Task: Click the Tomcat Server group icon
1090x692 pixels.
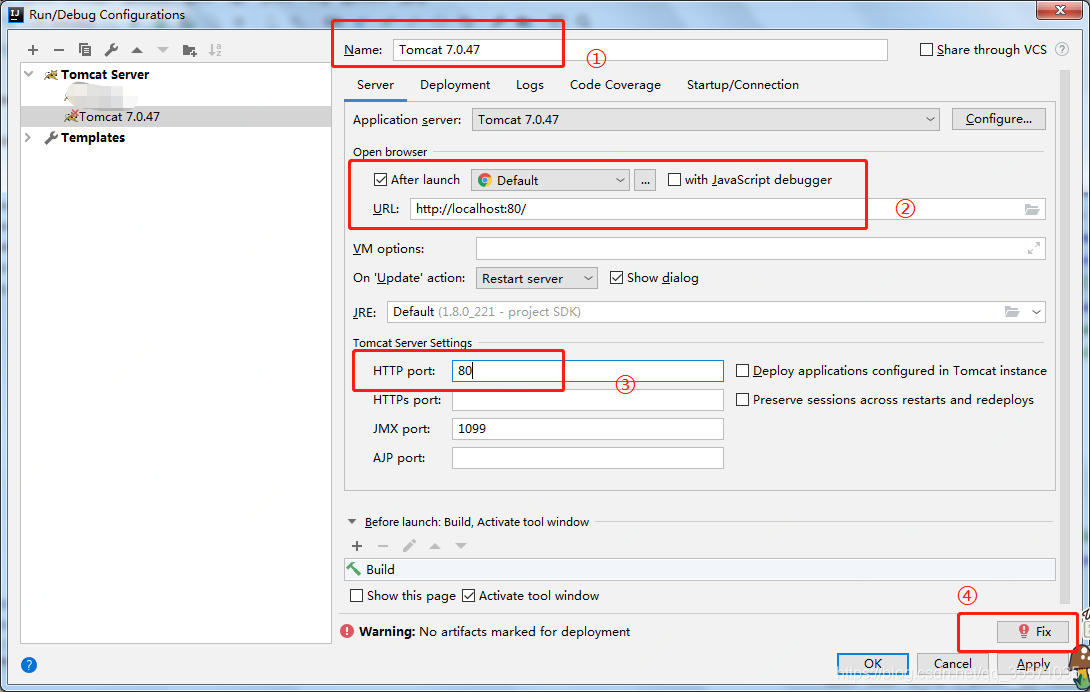Action: pos(51,74)
